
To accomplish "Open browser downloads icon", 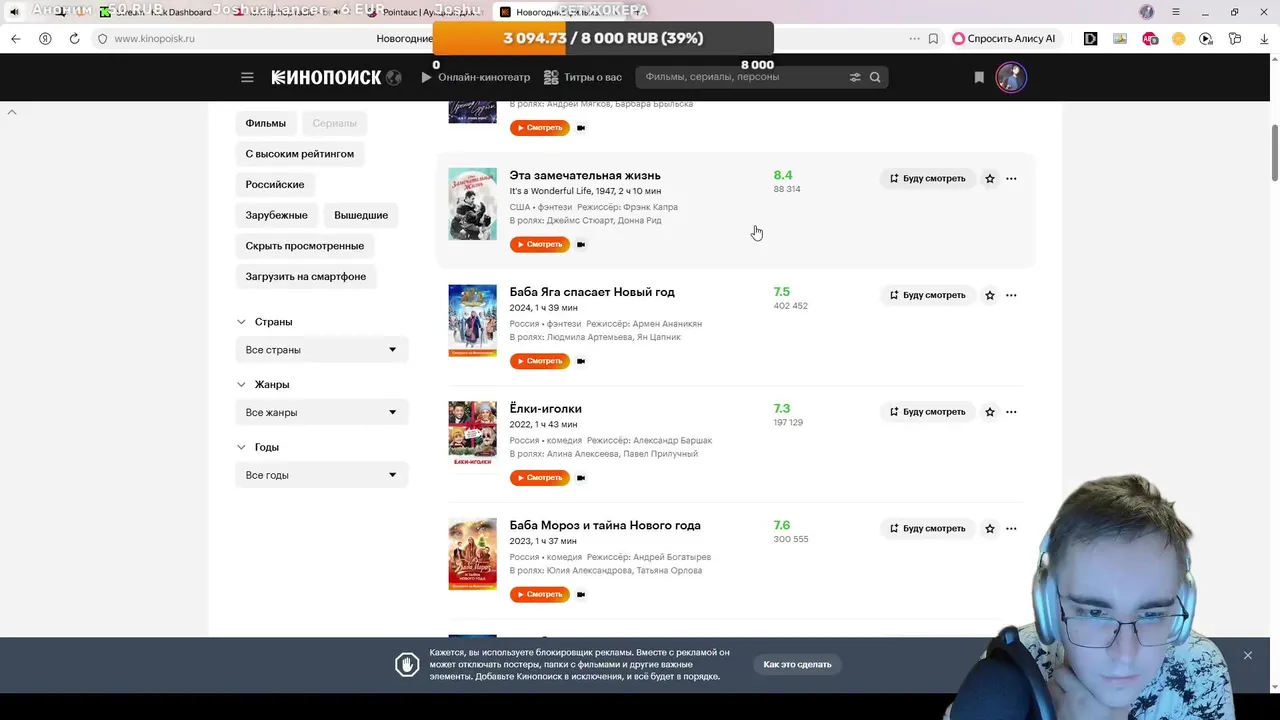I will tap(1263, 38).
